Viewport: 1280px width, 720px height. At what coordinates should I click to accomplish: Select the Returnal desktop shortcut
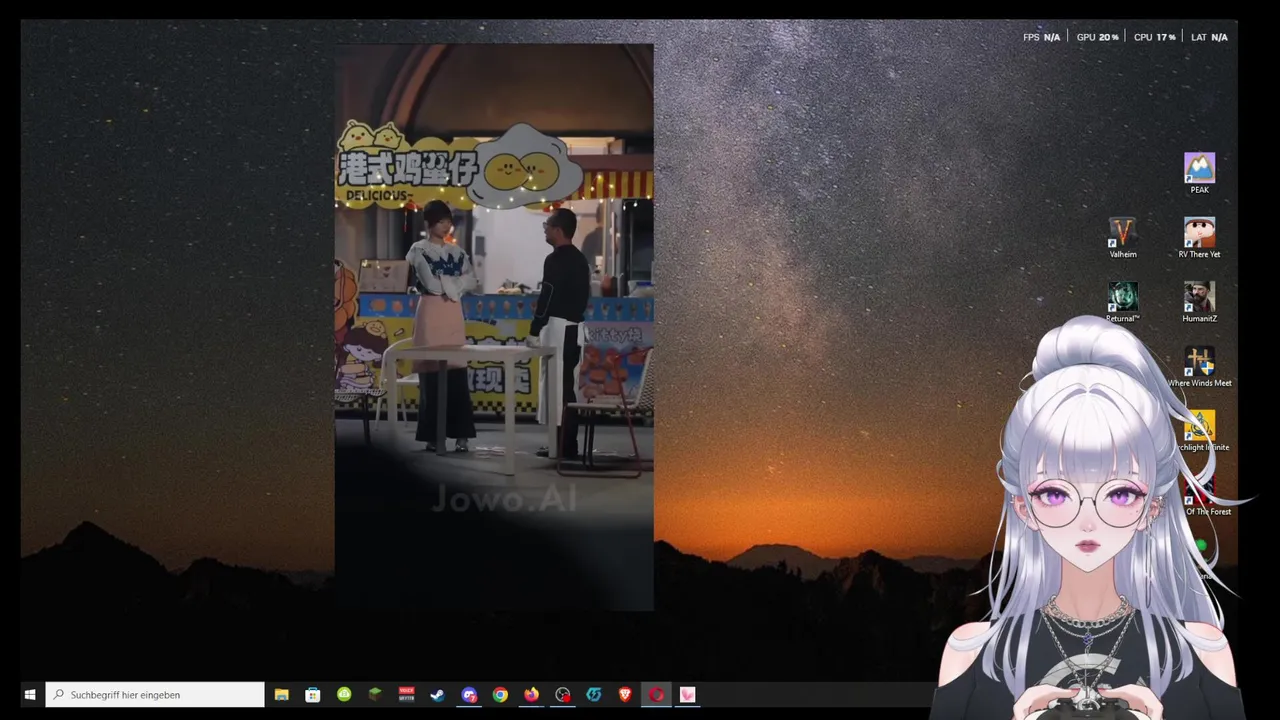pyautogui.click(x=1123, y=302)
